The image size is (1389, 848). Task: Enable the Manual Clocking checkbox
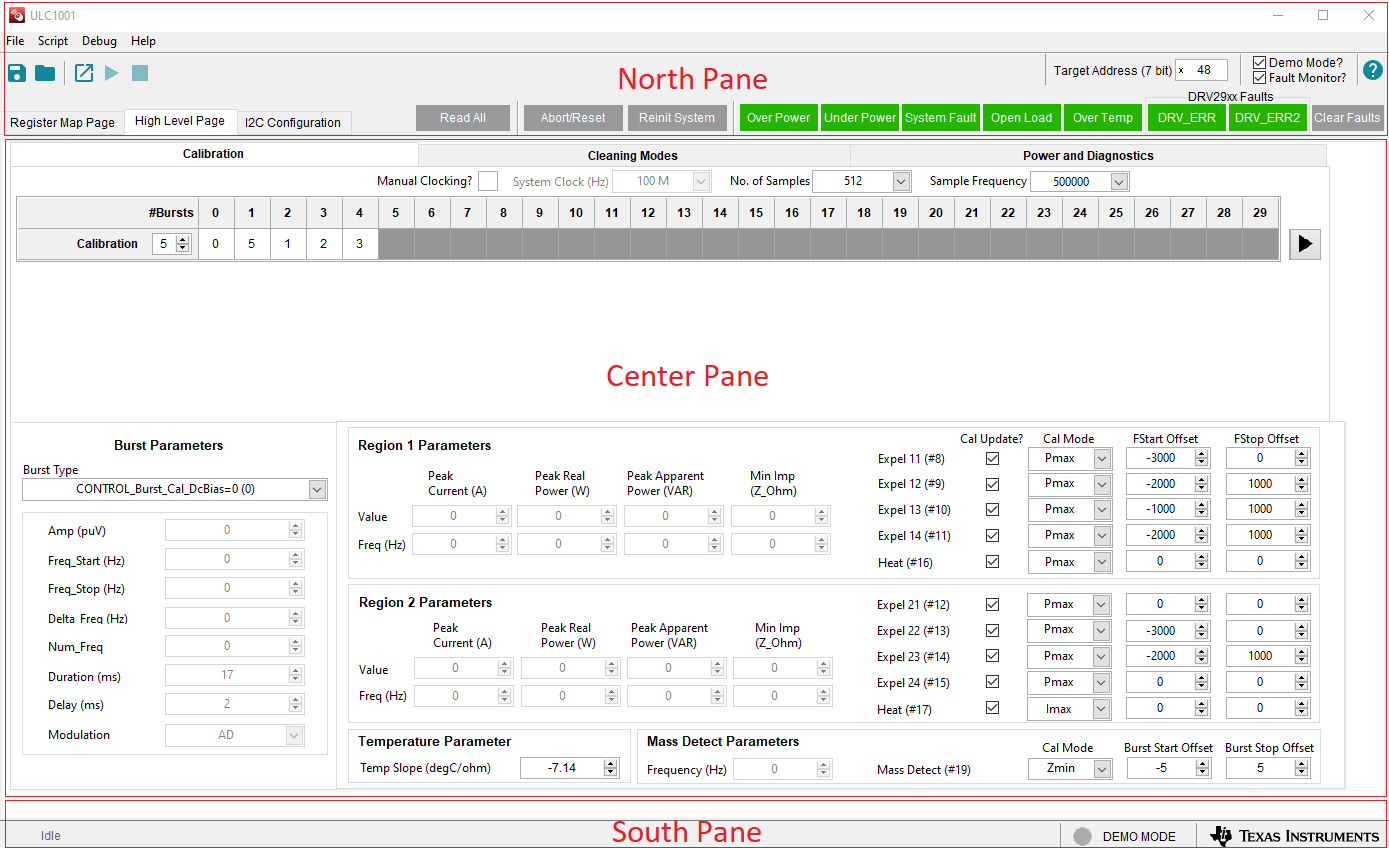[x=487, y=181]
